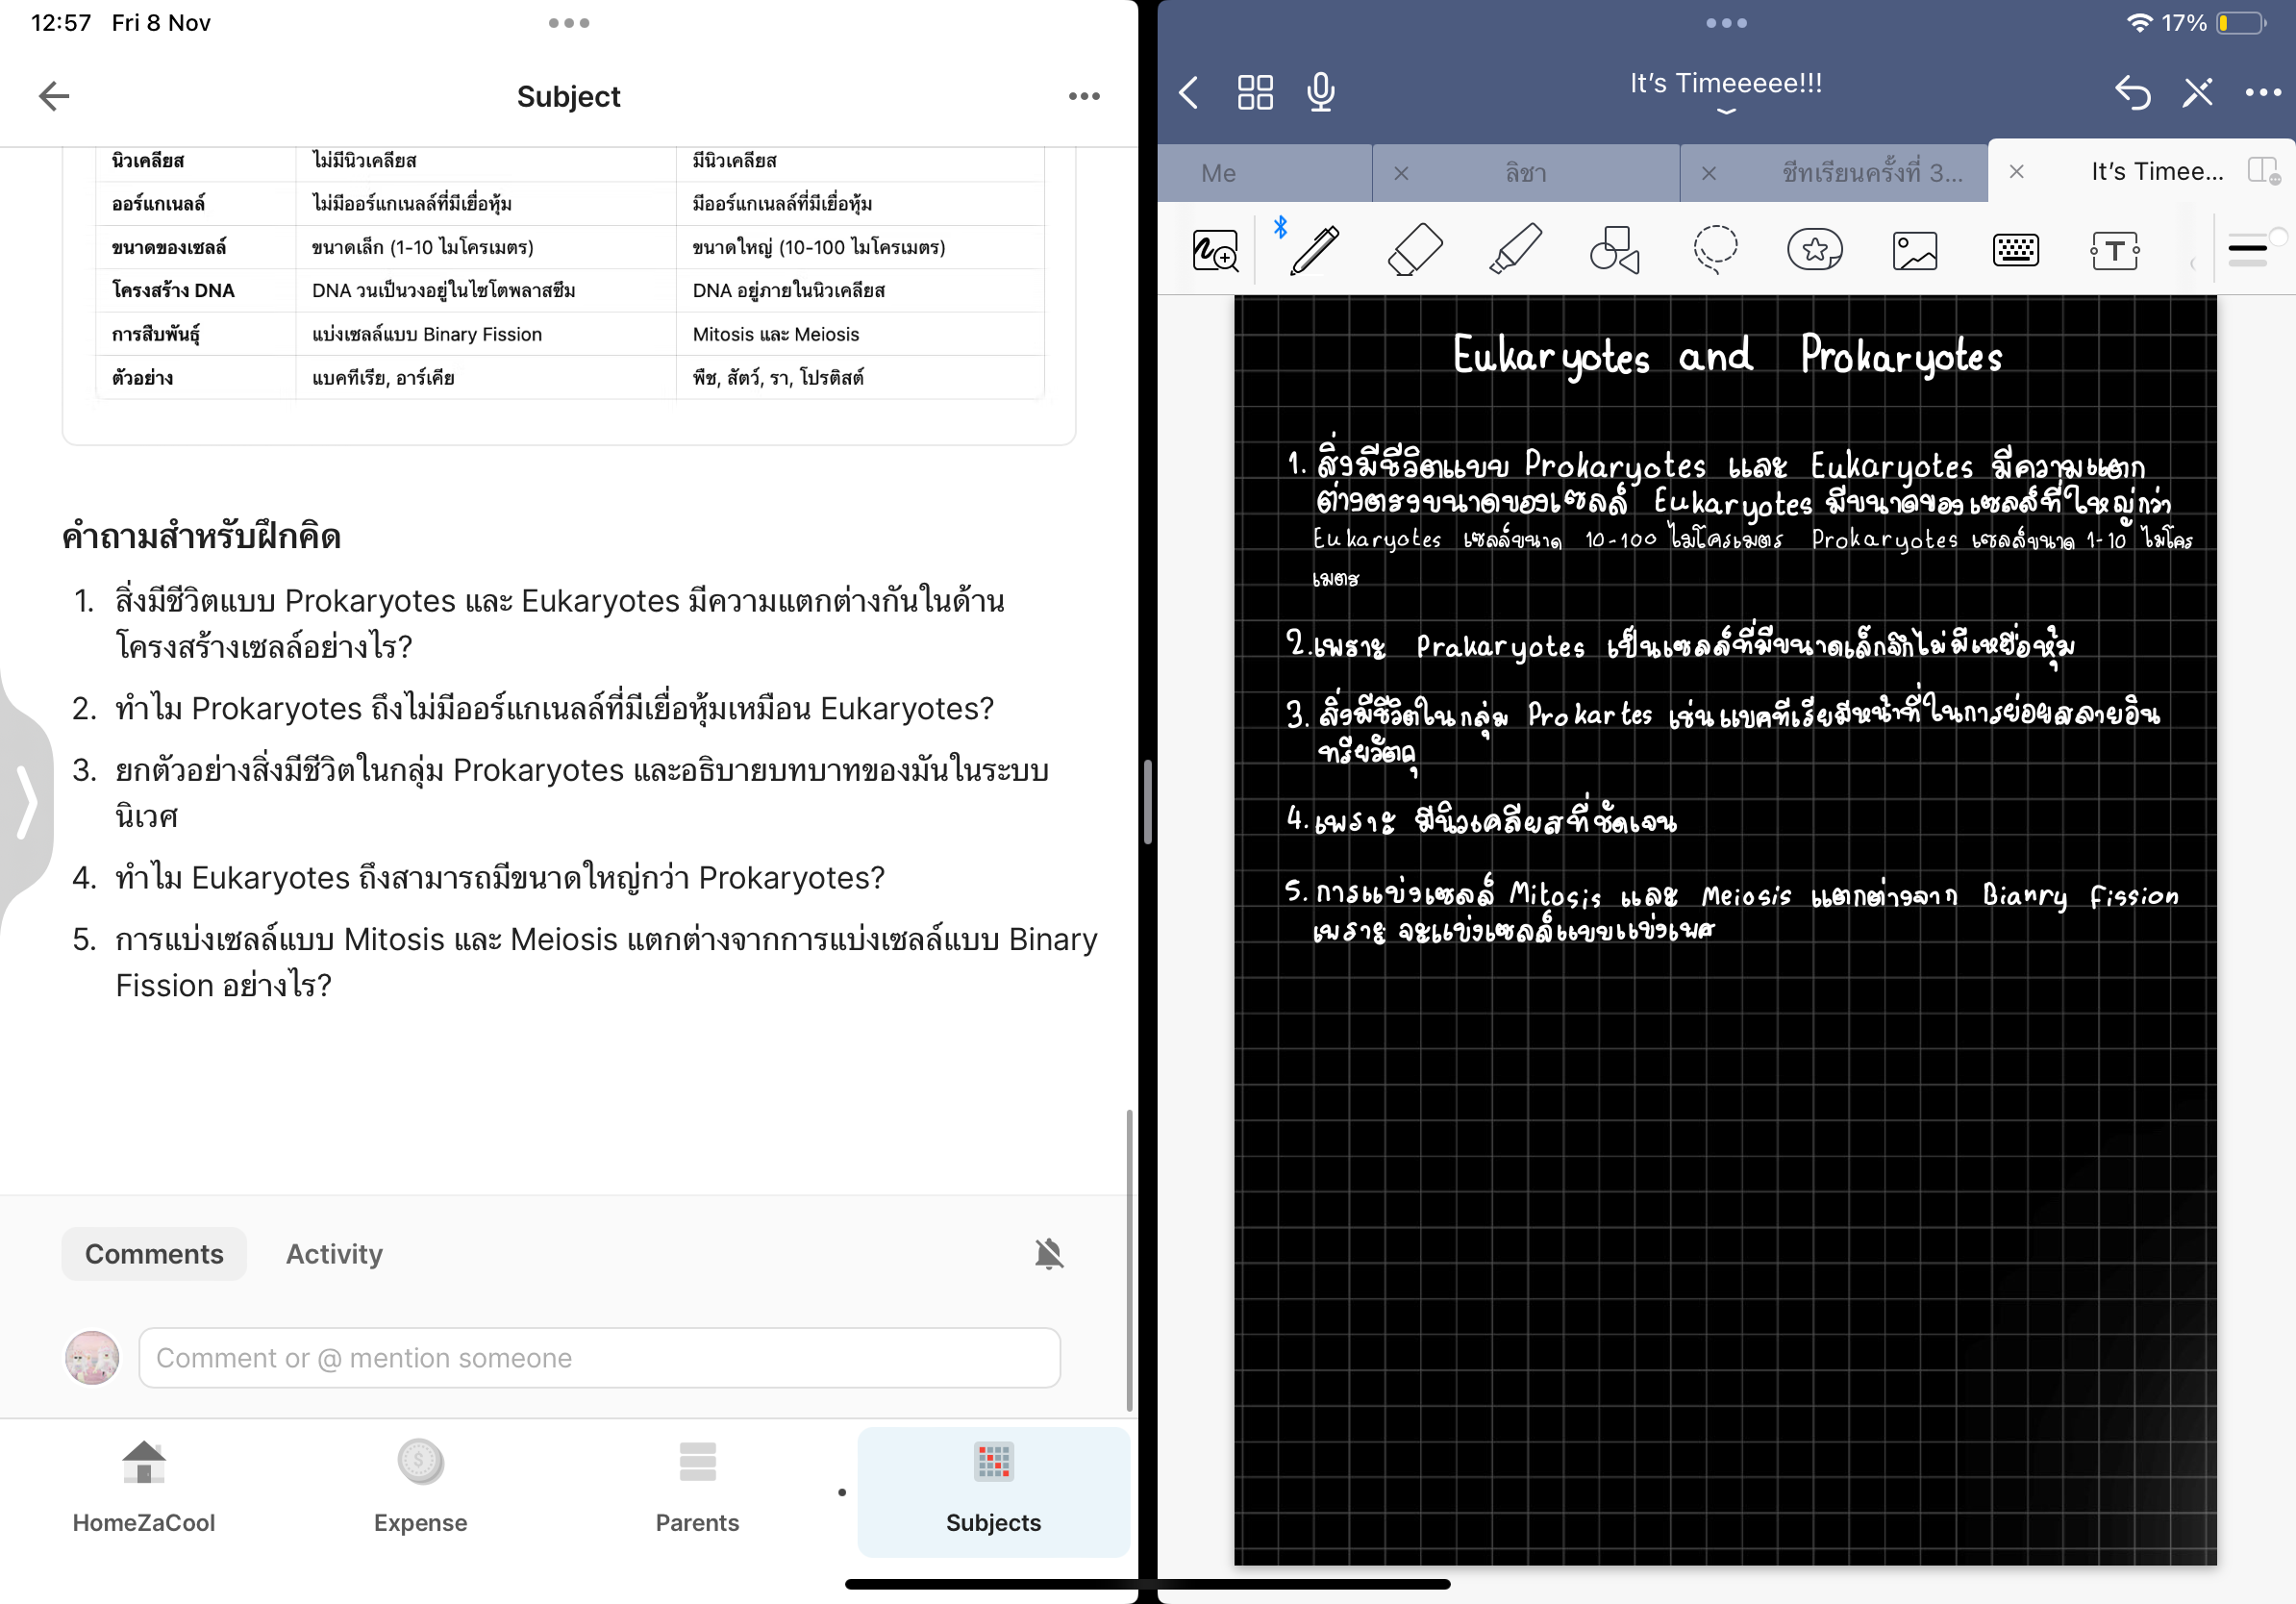The width and height of the screenshot is (2296, 1604).
Task: Go back from the Subject page
Action: (x=54, y=96)
